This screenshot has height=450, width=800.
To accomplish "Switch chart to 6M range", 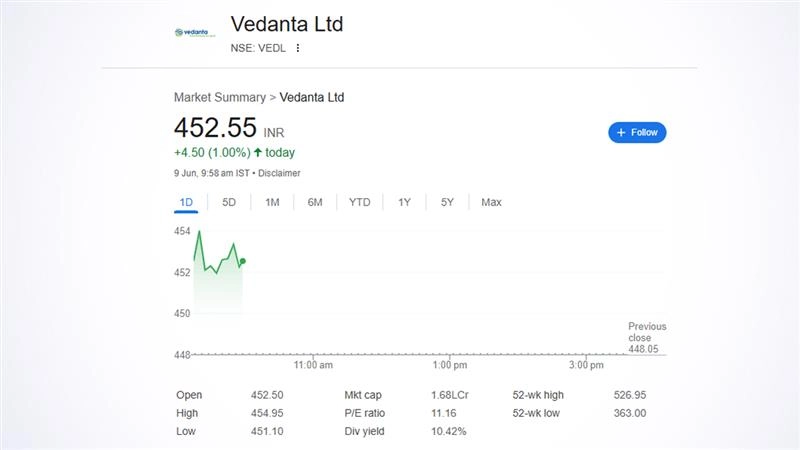I will tap(315, 202).
